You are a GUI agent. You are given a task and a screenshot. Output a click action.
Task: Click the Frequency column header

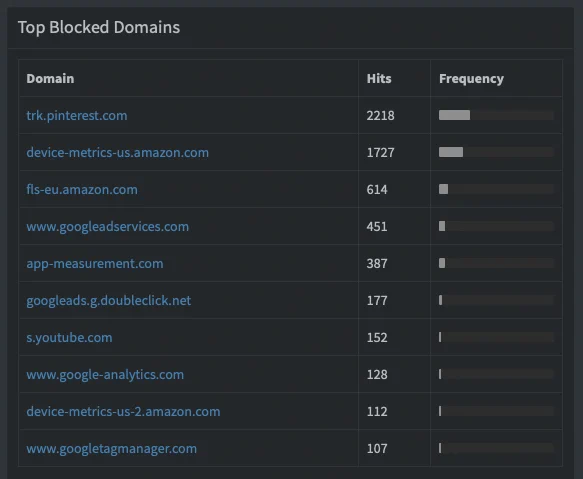click(471, 78)
